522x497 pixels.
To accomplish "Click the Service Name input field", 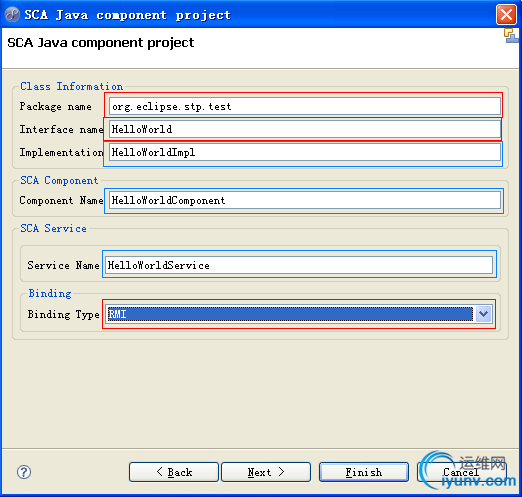I will (x=299, y=265).
